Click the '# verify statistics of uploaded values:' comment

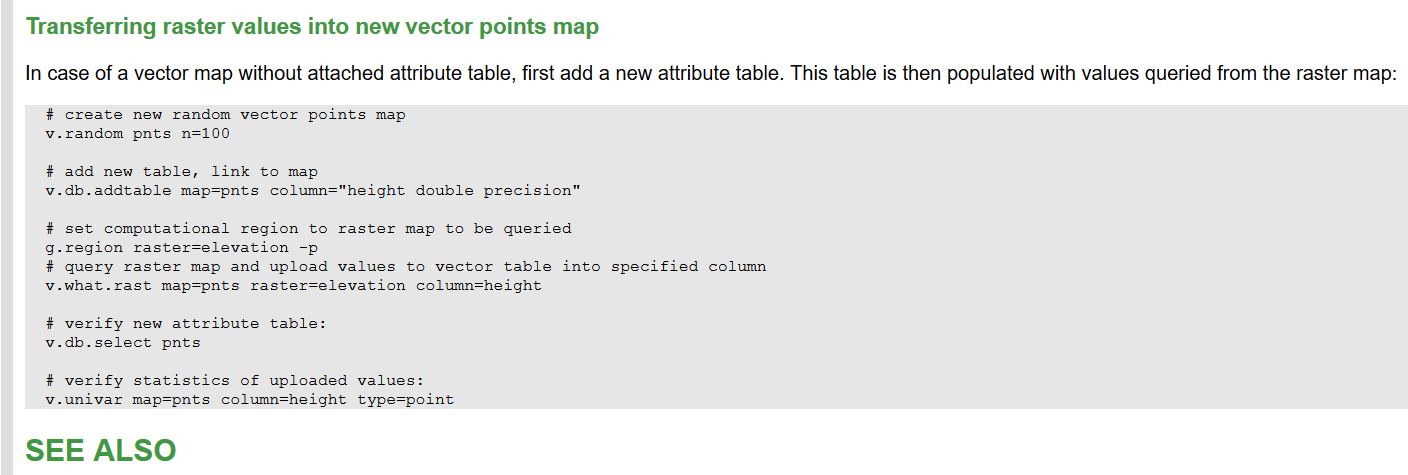pos(236,381)
